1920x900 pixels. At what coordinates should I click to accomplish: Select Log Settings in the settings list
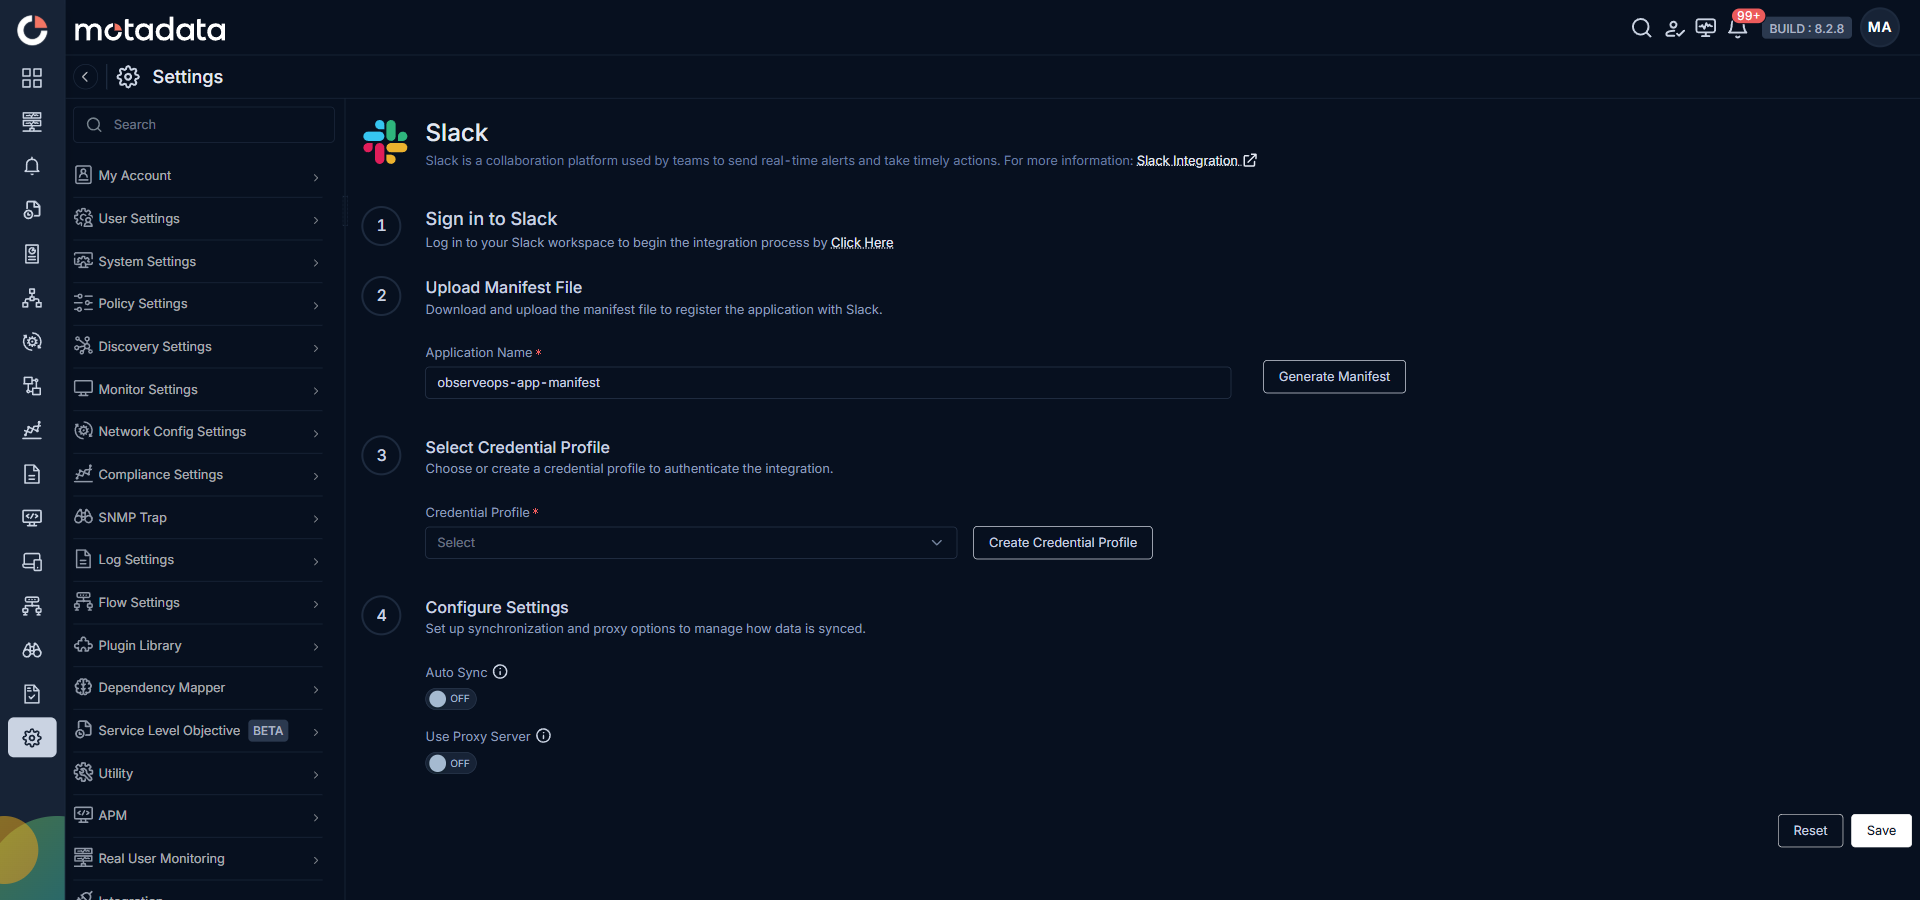click(198, 560)
